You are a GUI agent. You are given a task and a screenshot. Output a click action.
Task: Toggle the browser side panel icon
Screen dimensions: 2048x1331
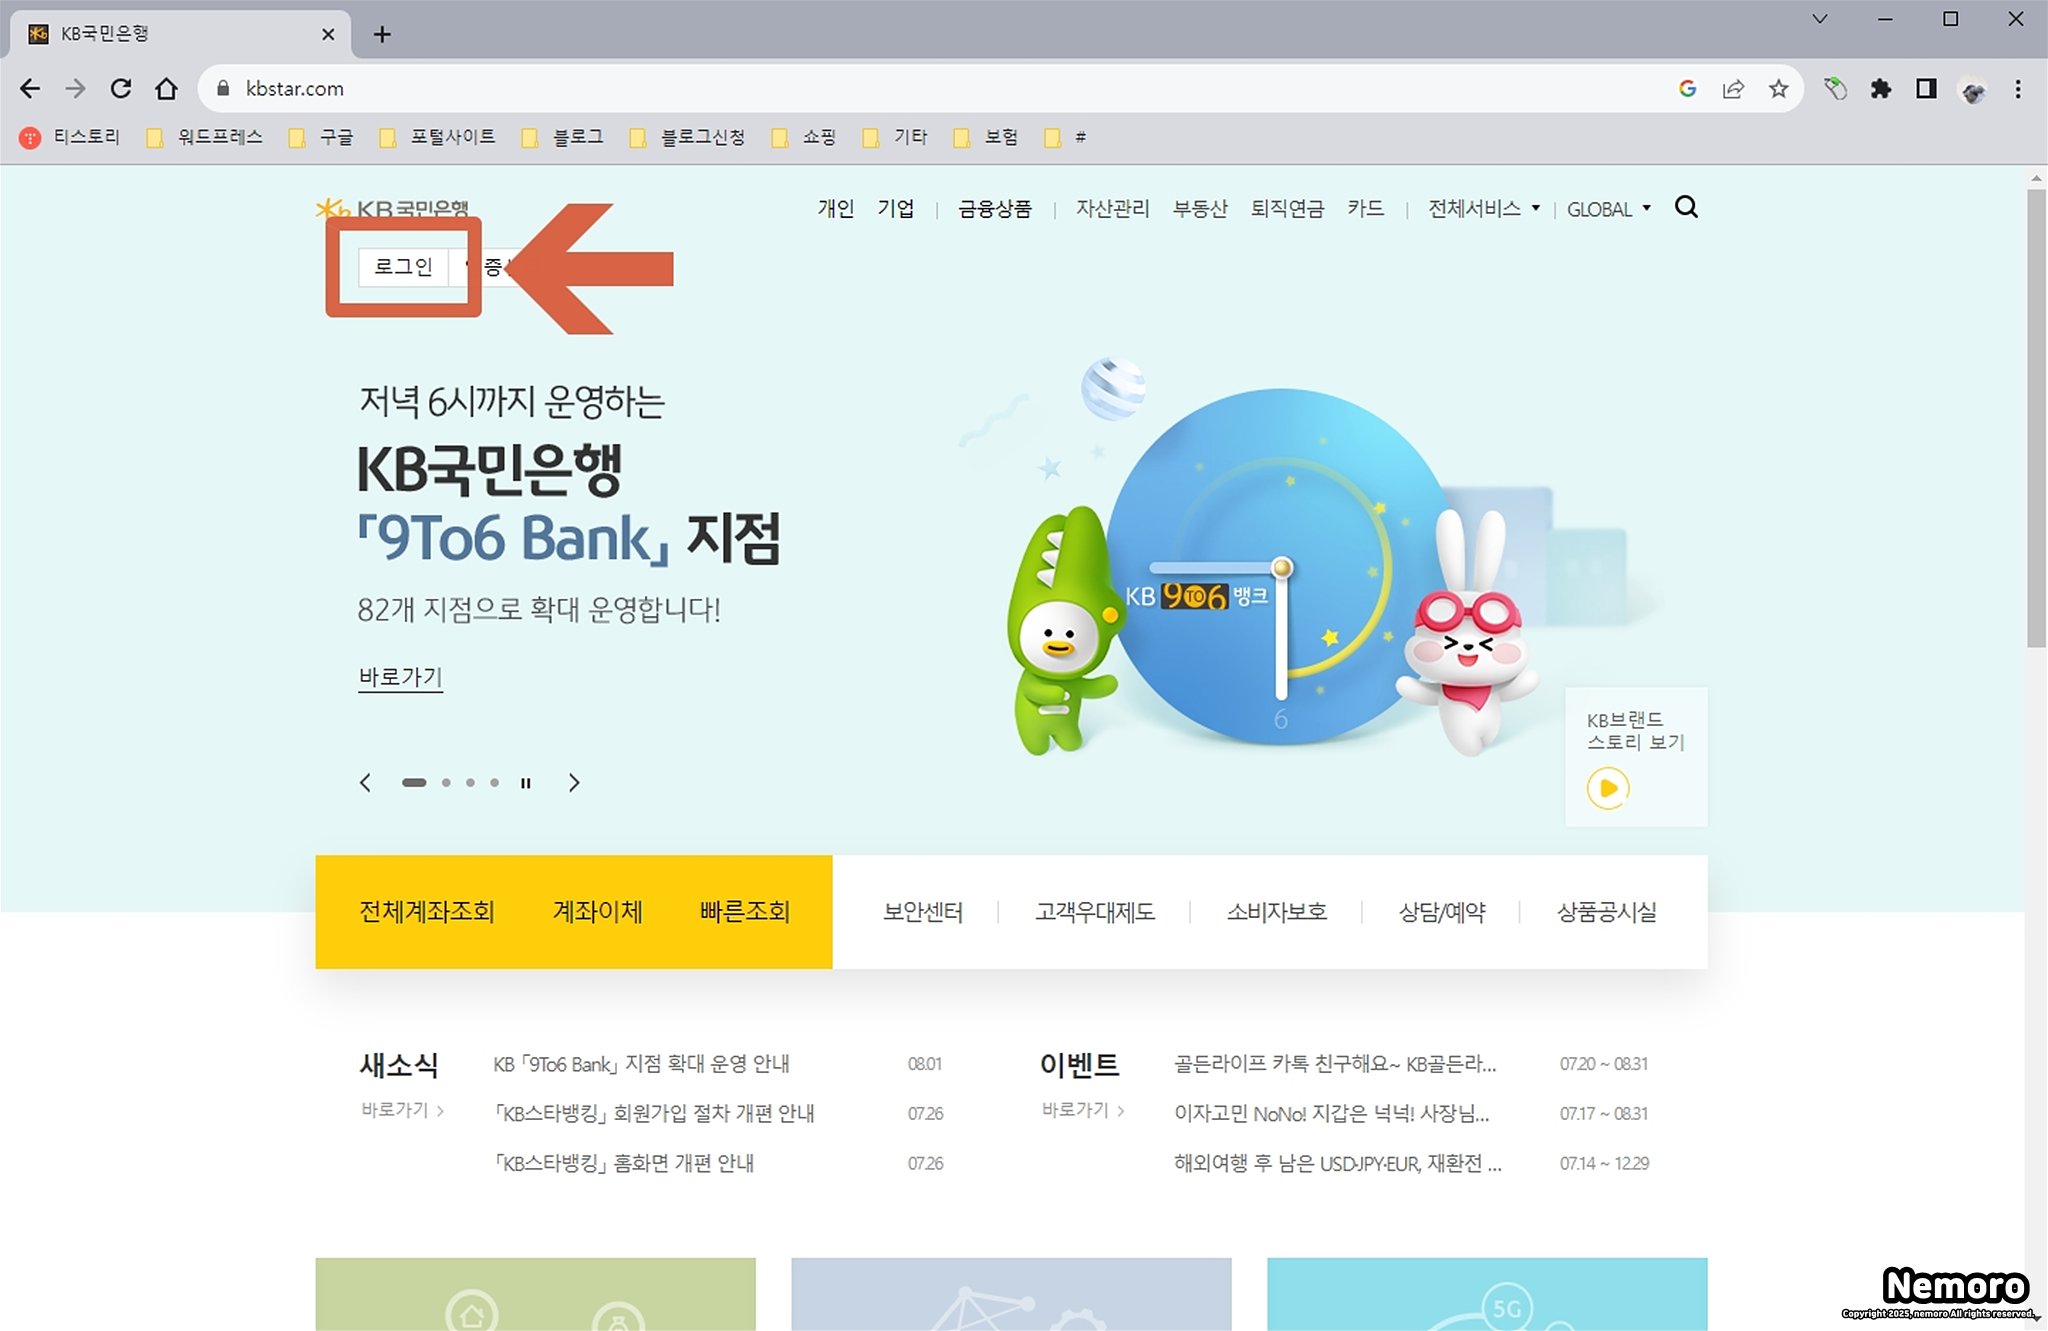[x=1926, y=89]
